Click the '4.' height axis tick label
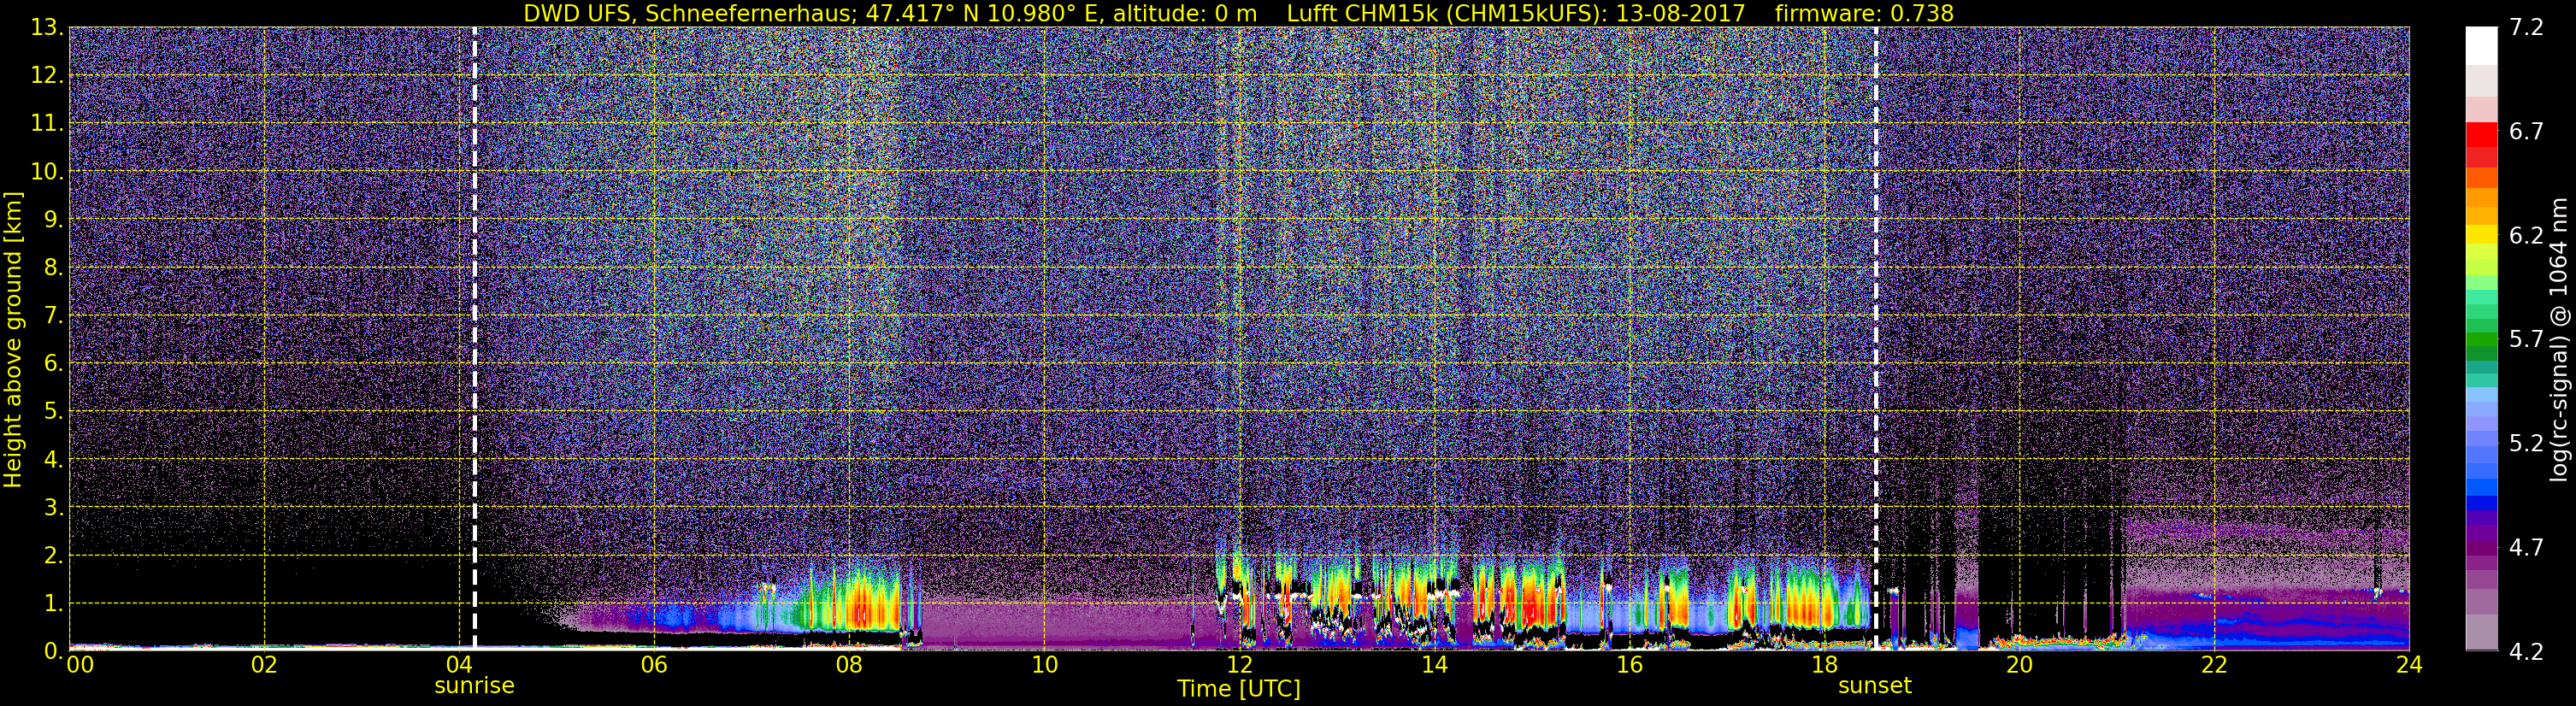This screenshot has width=2576, height=706. point(53,459)
